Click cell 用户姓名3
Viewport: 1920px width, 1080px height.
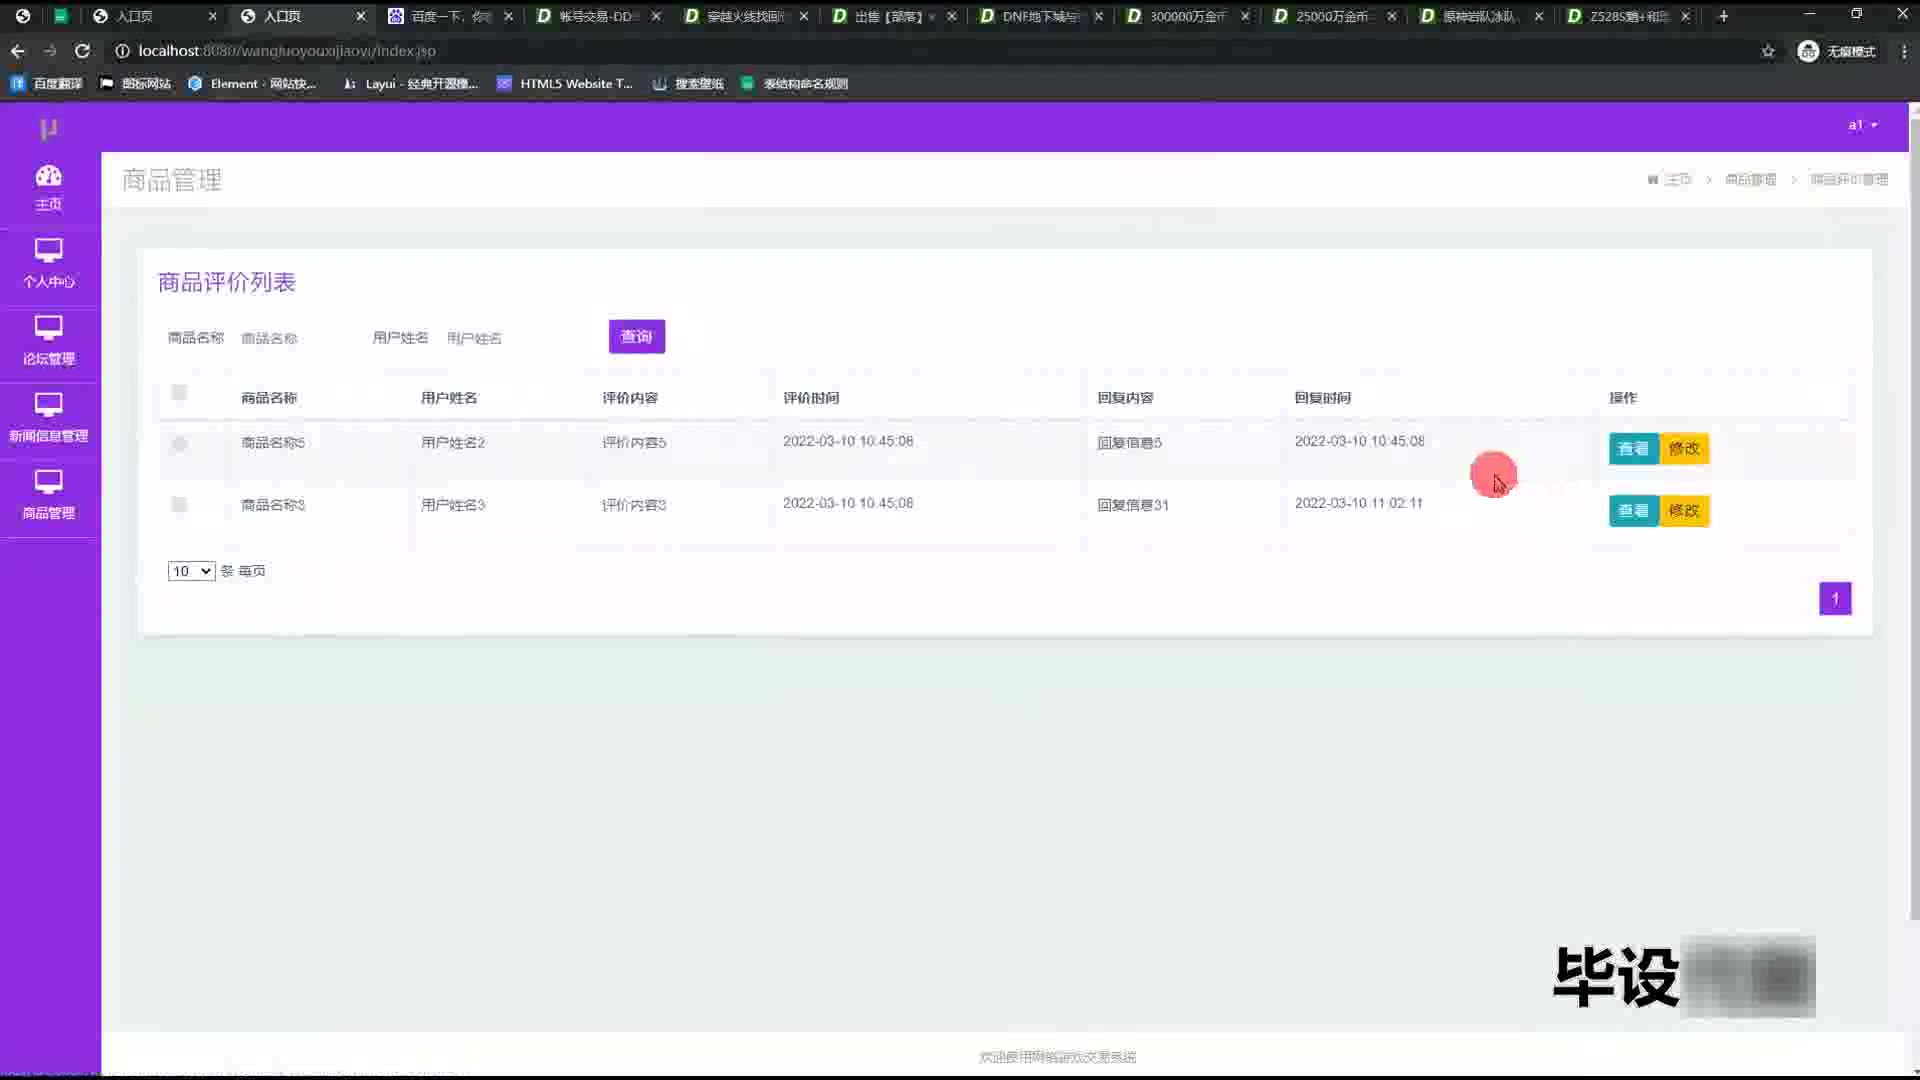(x=453, y=505)
